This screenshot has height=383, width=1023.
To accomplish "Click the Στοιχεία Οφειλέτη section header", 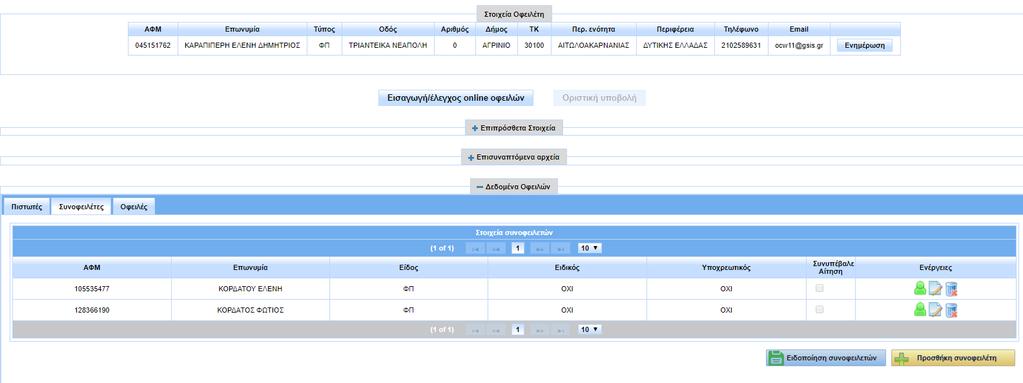I will 515,14.
